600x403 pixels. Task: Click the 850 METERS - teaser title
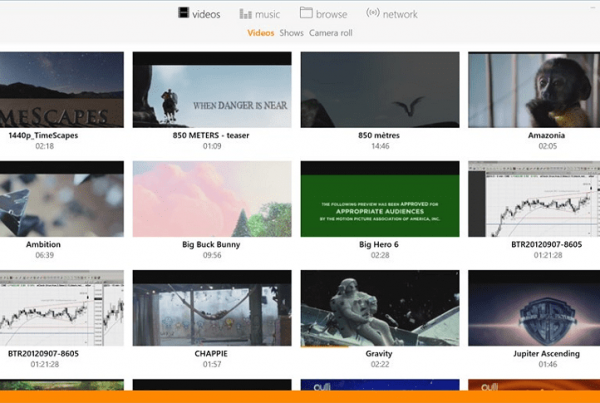211,135
